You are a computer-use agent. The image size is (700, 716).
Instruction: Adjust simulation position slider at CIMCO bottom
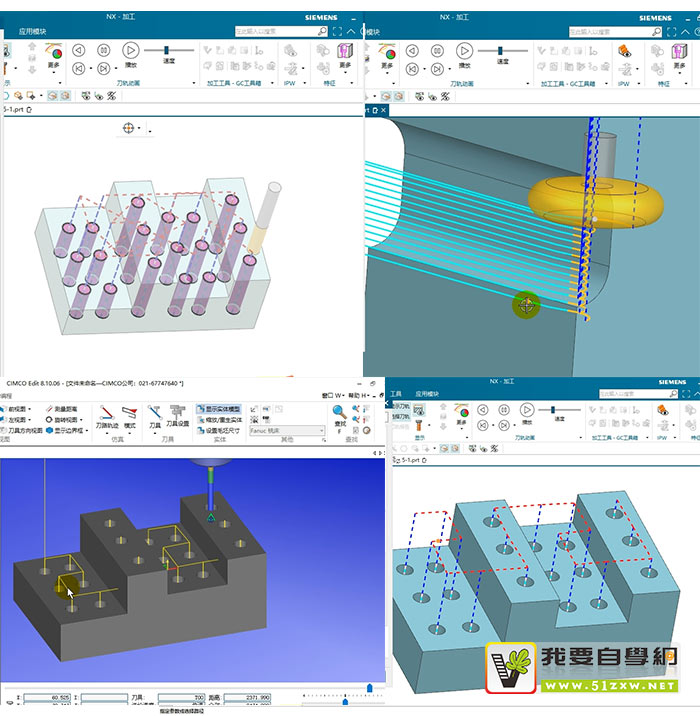point(370,688)
